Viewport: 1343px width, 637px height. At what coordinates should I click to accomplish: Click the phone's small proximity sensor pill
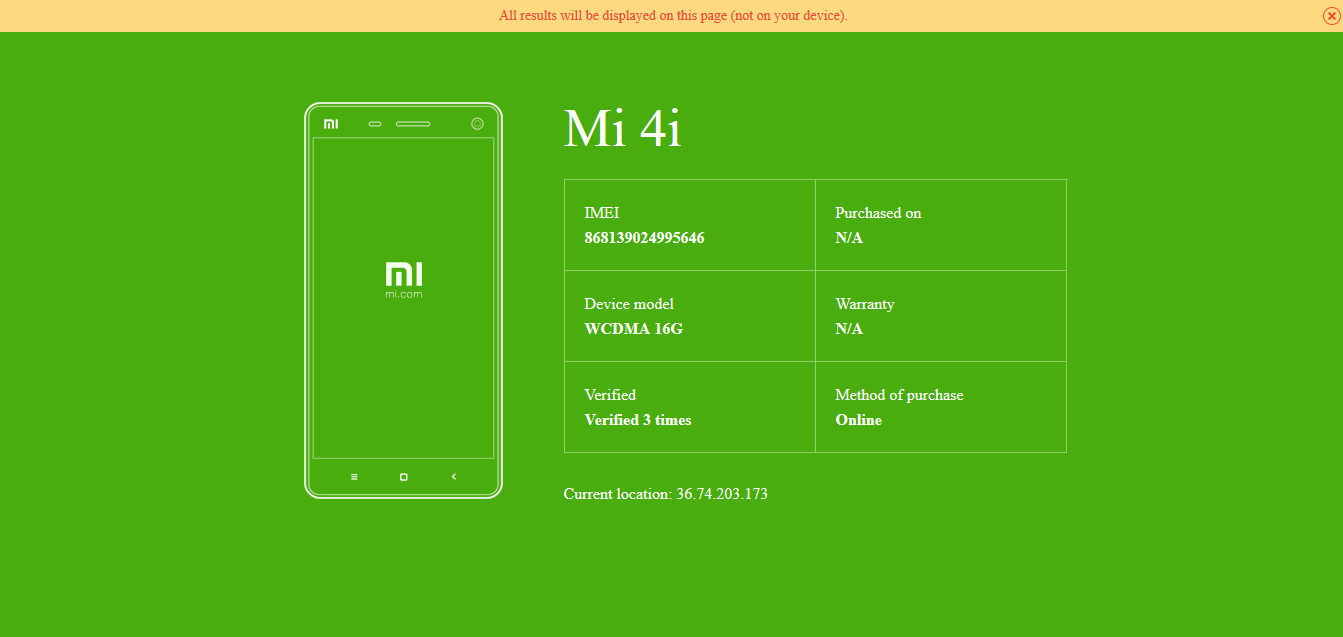(x=375, y=124)
